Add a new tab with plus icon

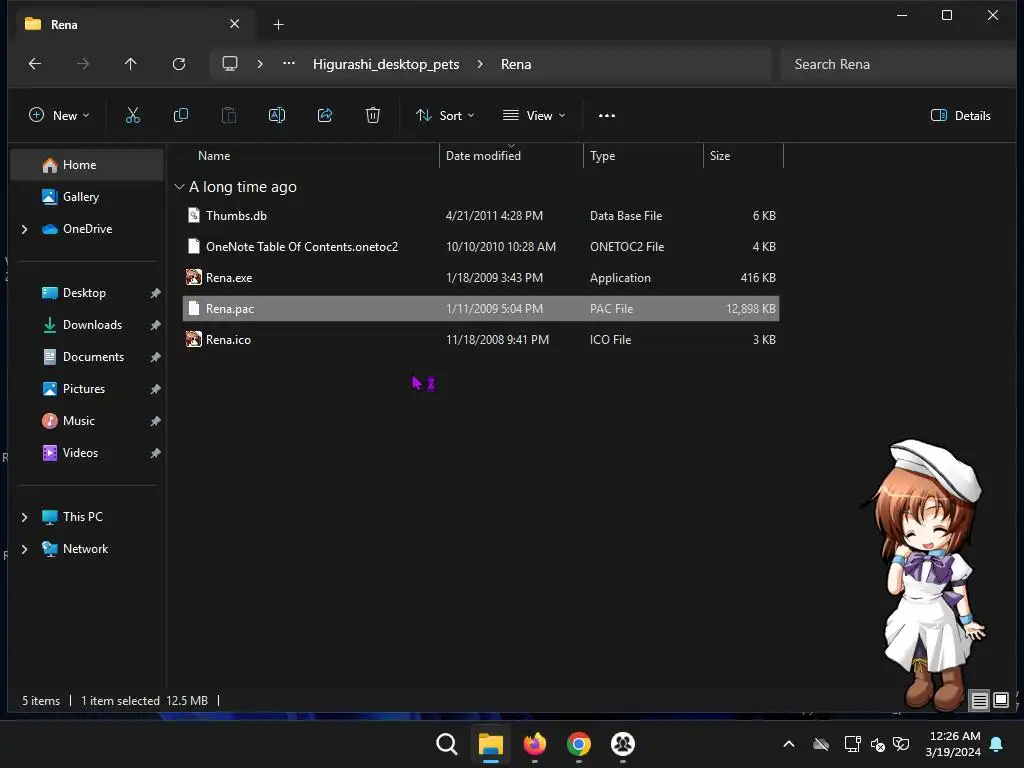click(278, 25)
